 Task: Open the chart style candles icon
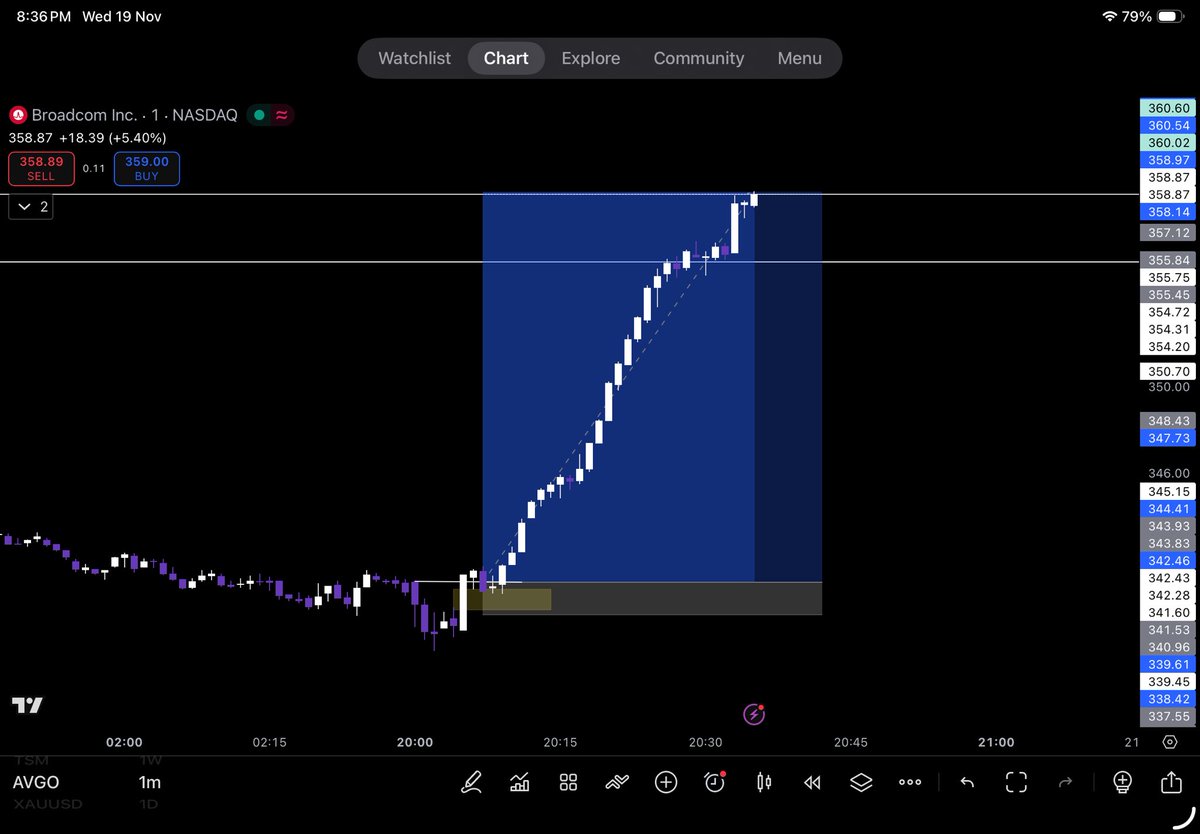point(763,782)
